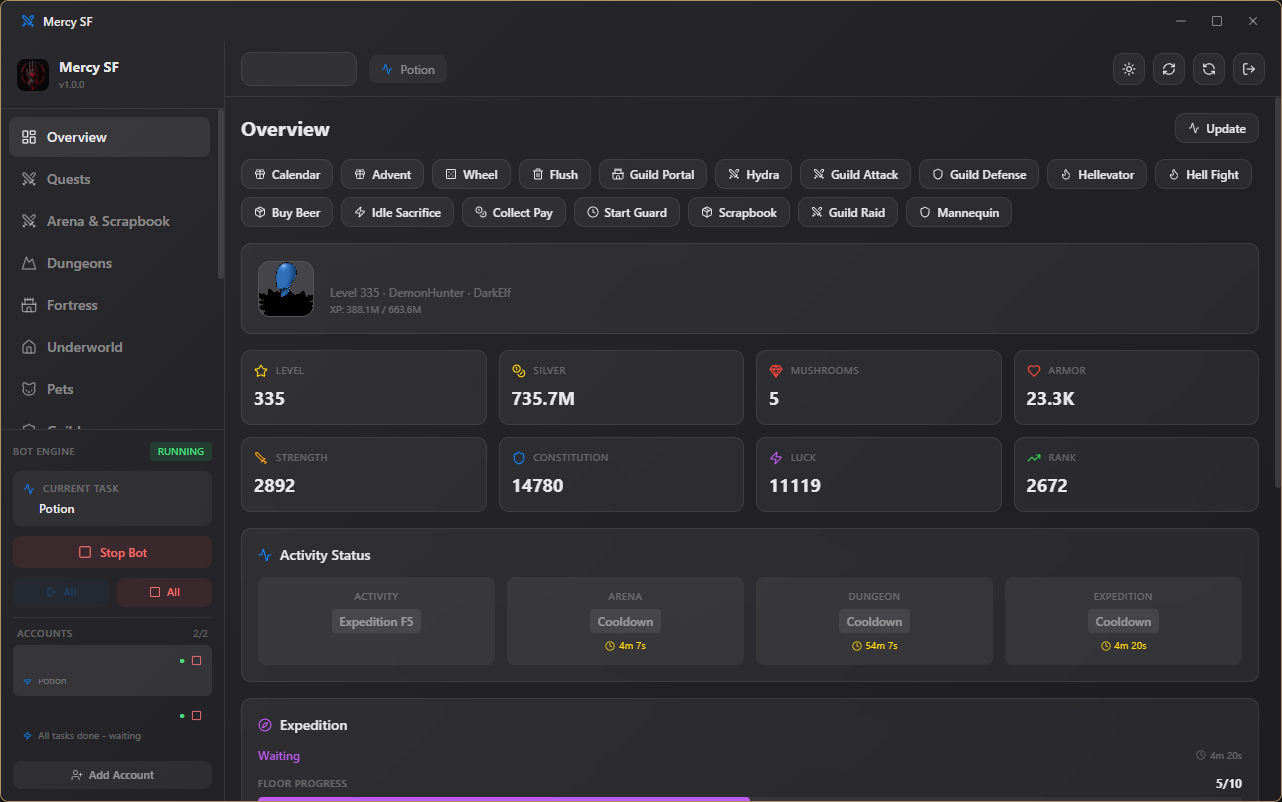This screenshot has height=802, width=1282.
Task: Open the account selector box beside Potion tag
Action: 299,69
